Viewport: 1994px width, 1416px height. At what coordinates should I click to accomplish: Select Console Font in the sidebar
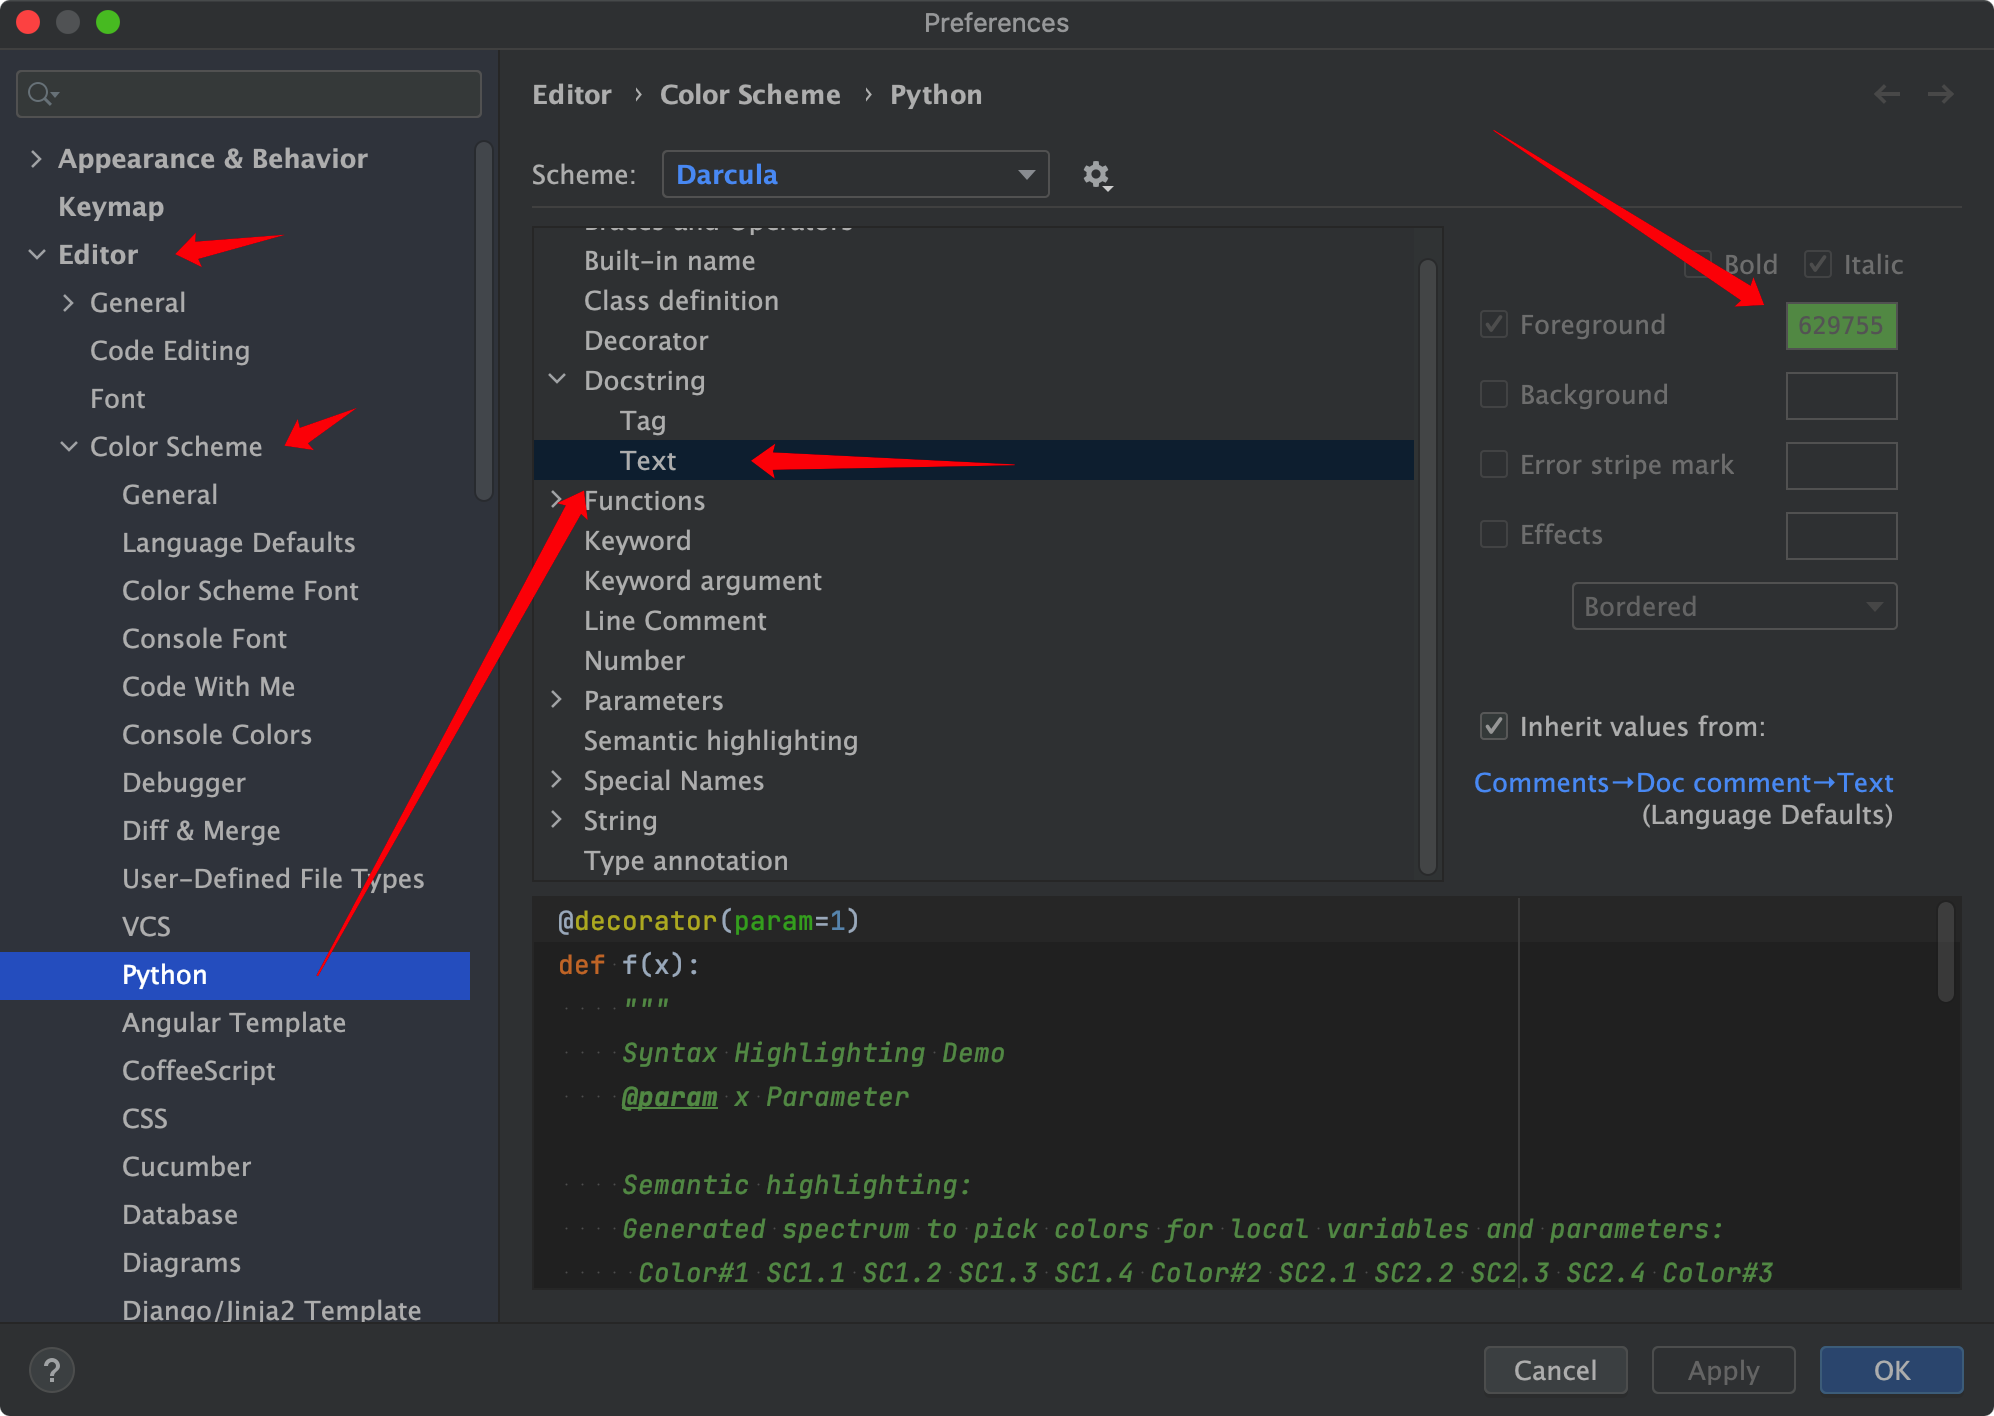point(204,639)
